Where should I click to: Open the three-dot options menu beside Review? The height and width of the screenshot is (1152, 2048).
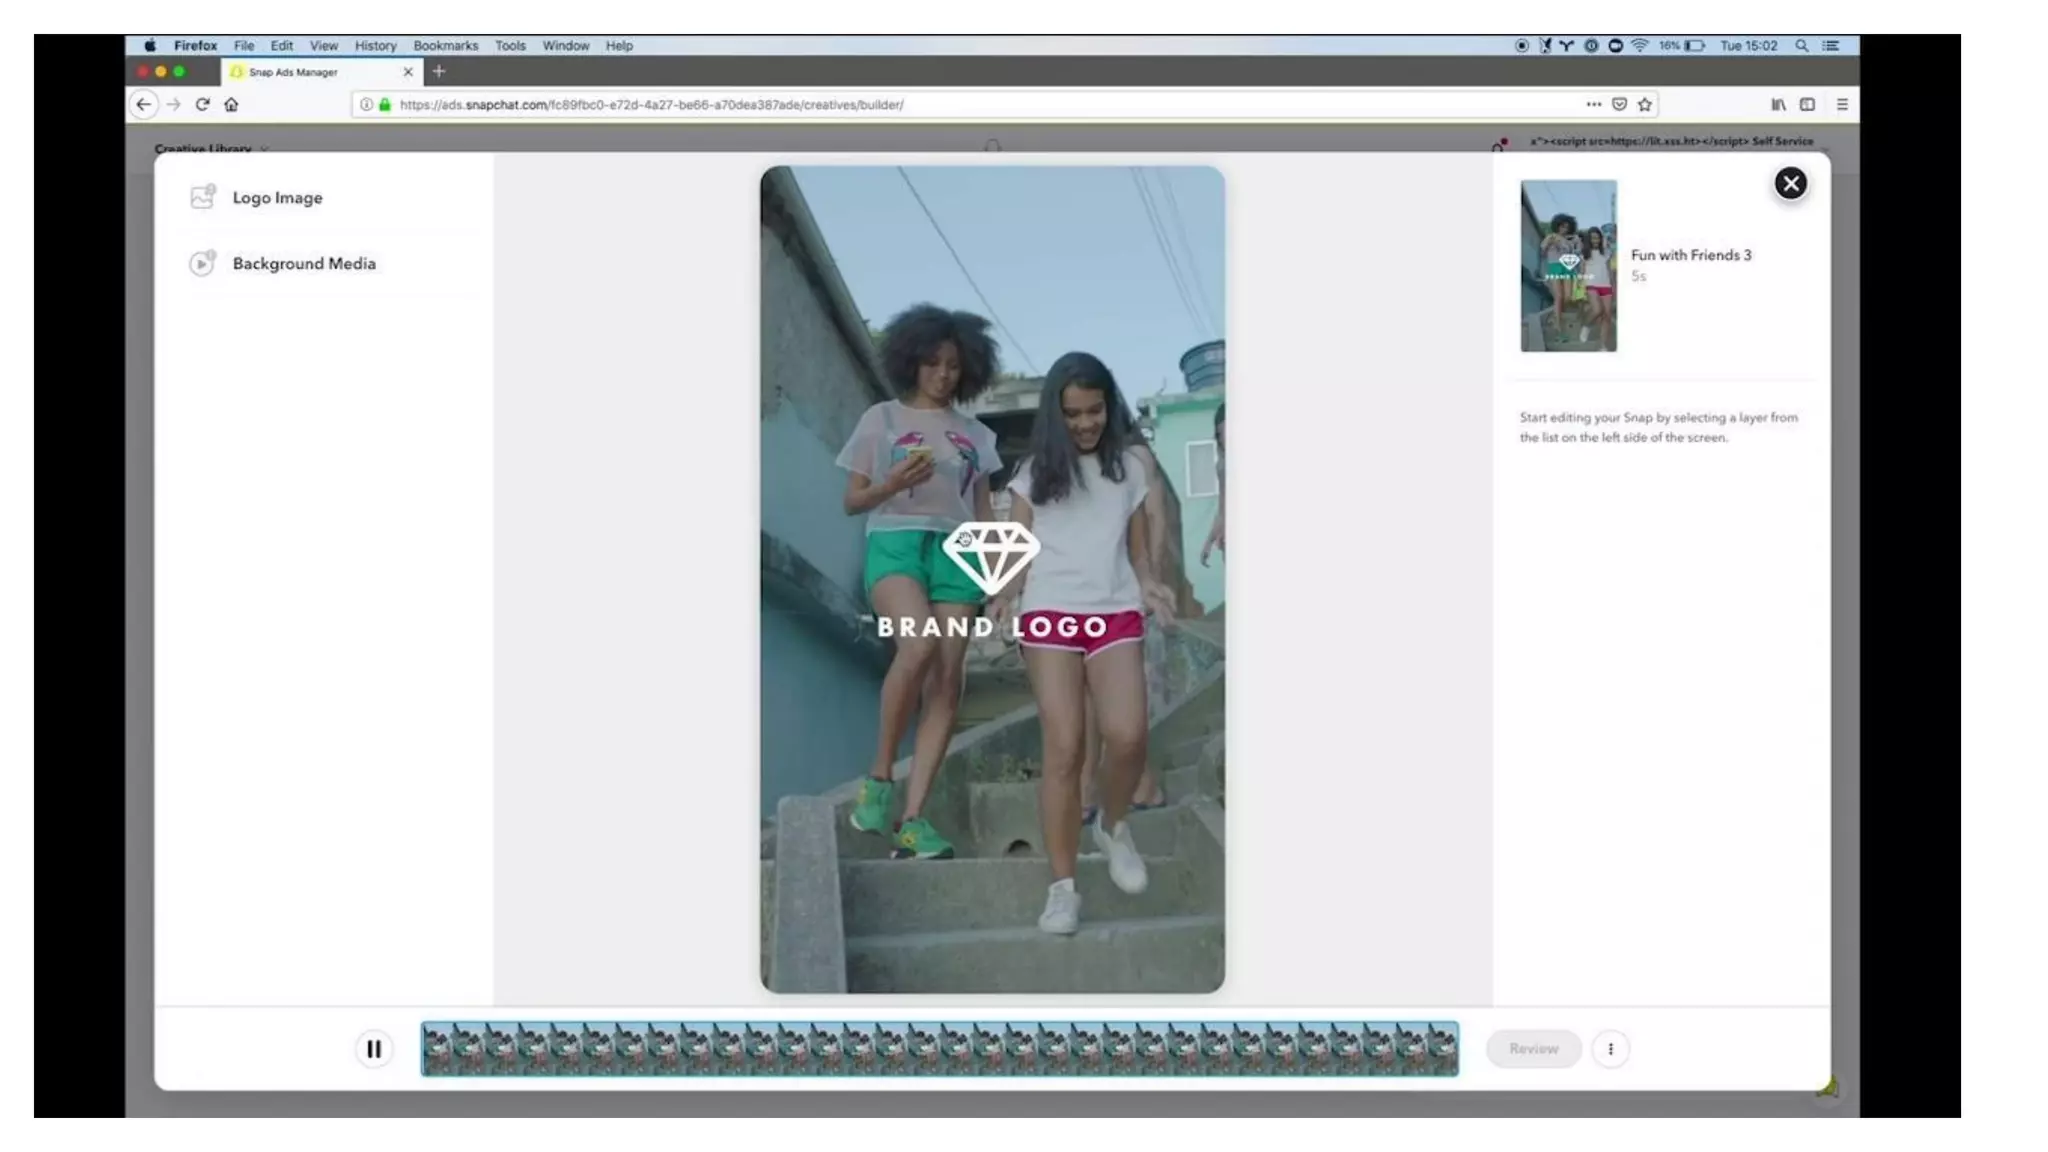click(1610, 1049)
